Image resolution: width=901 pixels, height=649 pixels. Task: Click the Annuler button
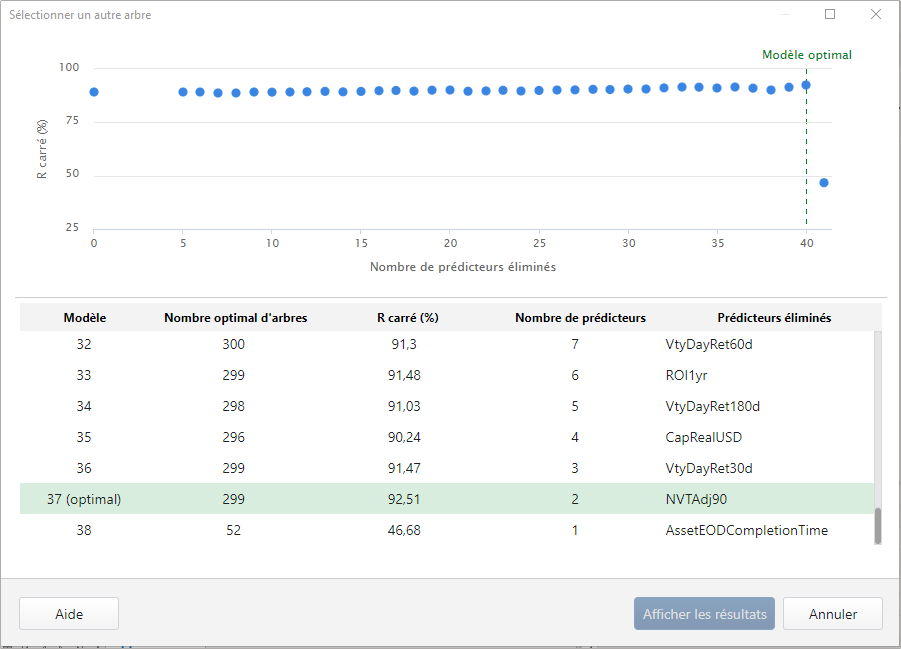tap(832, 613)
